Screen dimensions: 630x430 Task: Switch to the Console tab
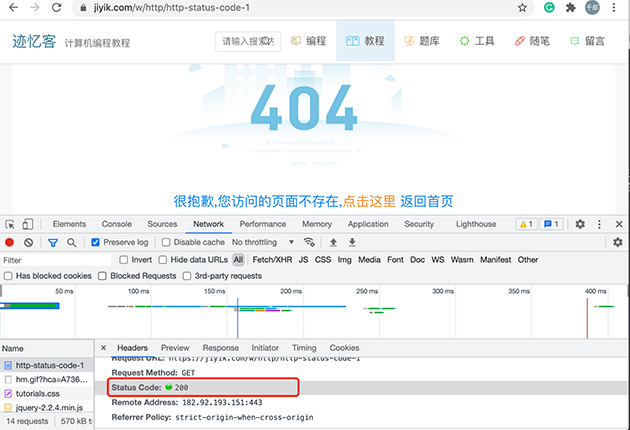(117, 224)
